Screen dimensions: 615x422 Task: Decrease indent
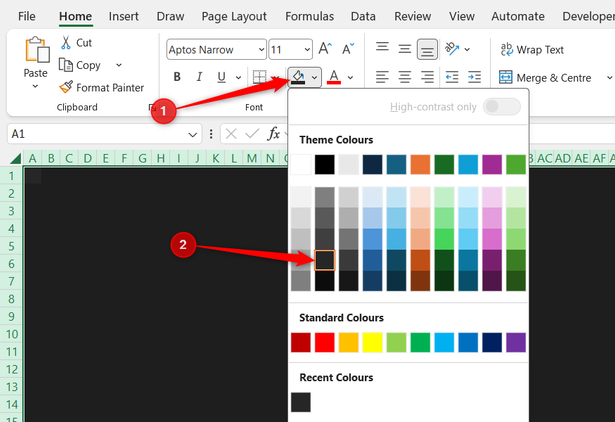pos(452,77)
